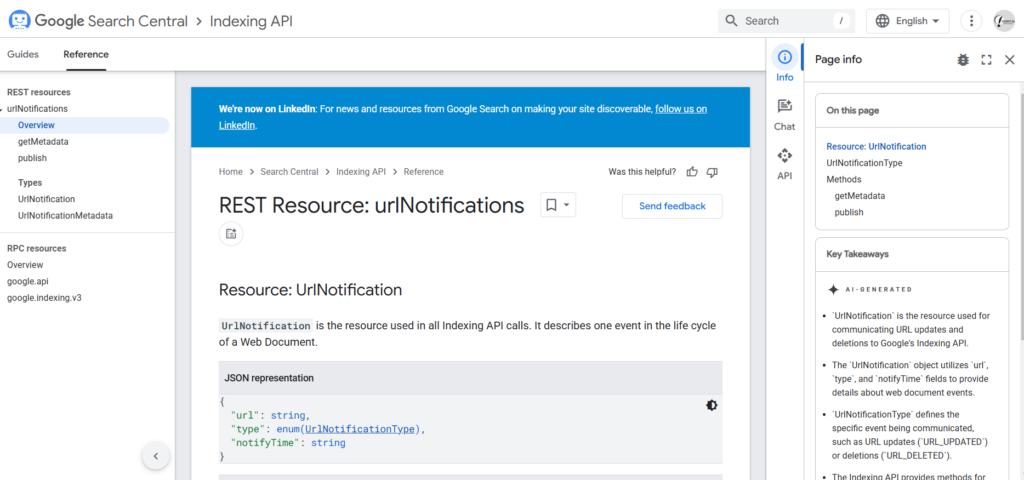Switch to the Guides tab

click(x=23, y=54)
